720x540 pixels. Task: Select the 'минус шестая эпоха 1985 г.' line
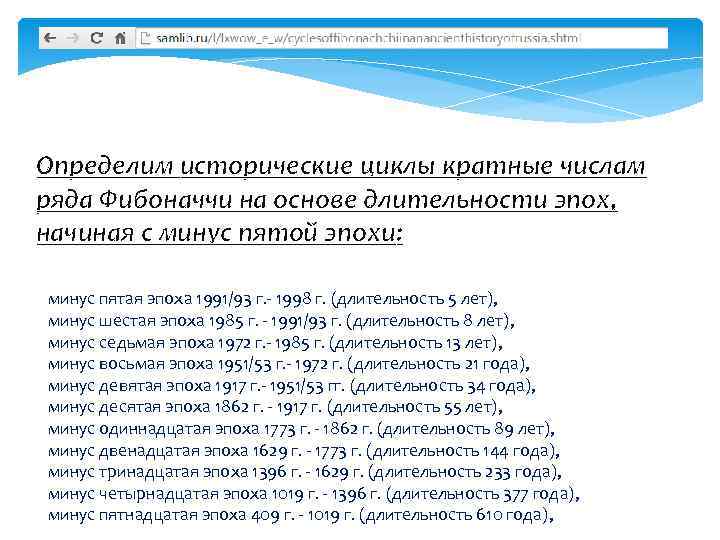click(x=281, y=321)
